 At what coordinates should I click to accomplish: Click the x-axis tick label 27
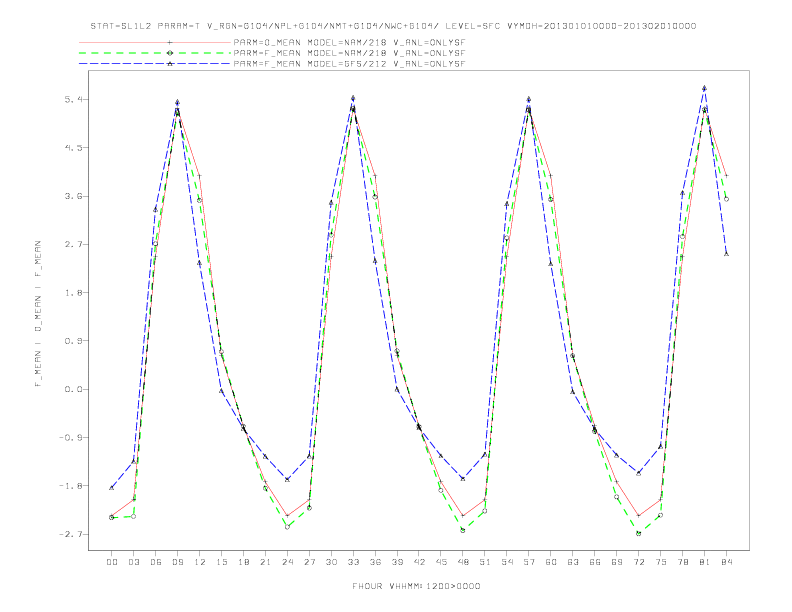pos(309,562)
